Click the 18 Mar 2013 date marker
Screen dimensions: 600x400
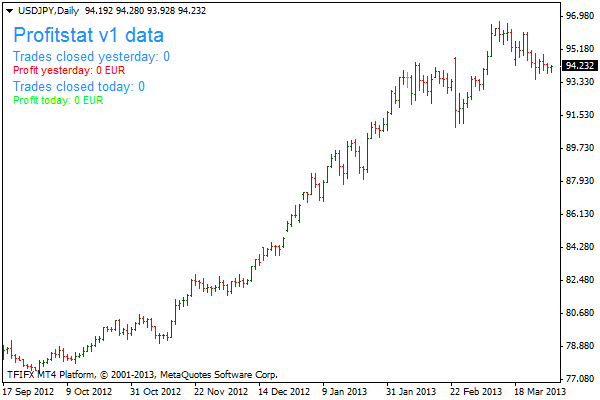click(x=540, y=392)
